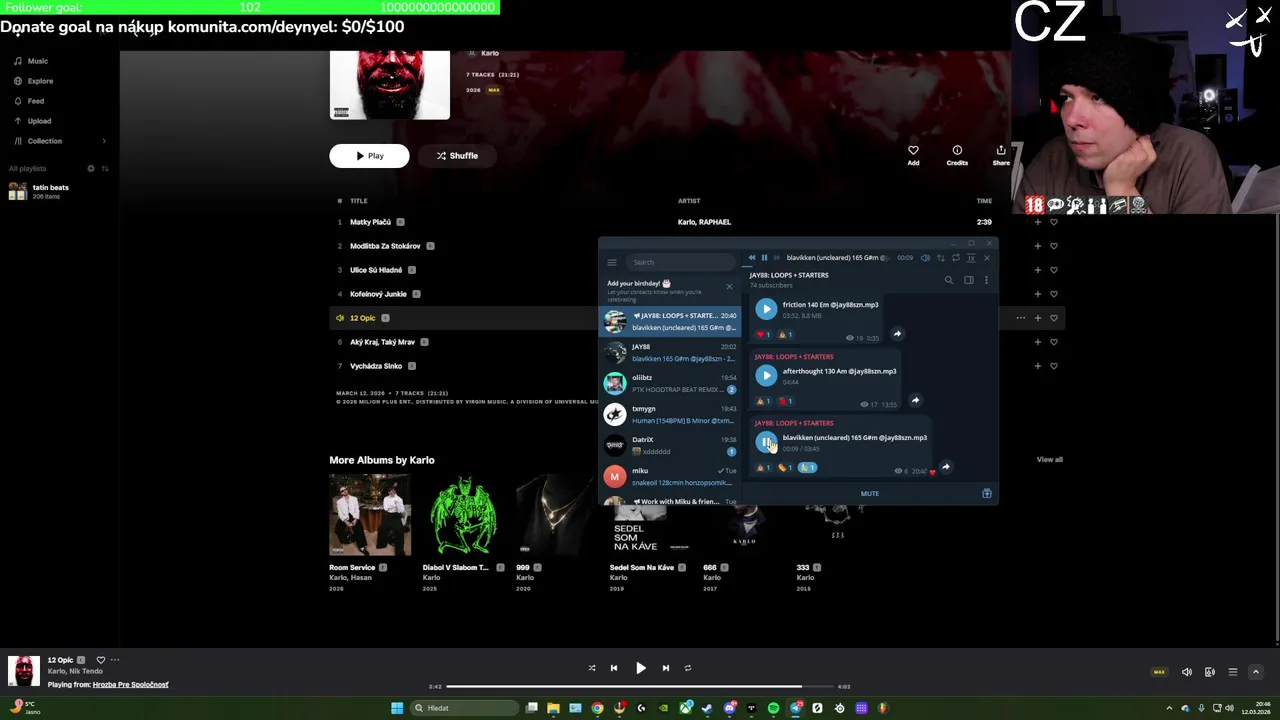
Task: Change Telegram playback speed 1X
Action: (x=970, y=258)
